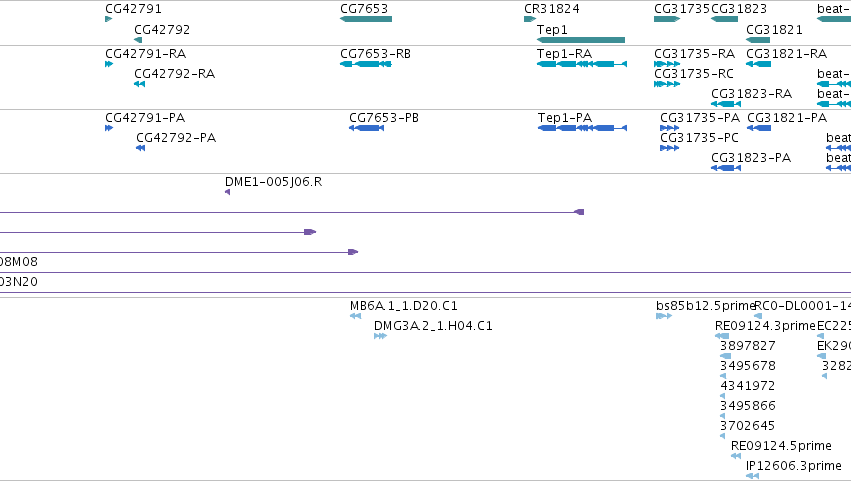The width and height of the screenshot is (851, 481).
Task: Select the CR31824 gene arrow
Action: coord(530,19)
